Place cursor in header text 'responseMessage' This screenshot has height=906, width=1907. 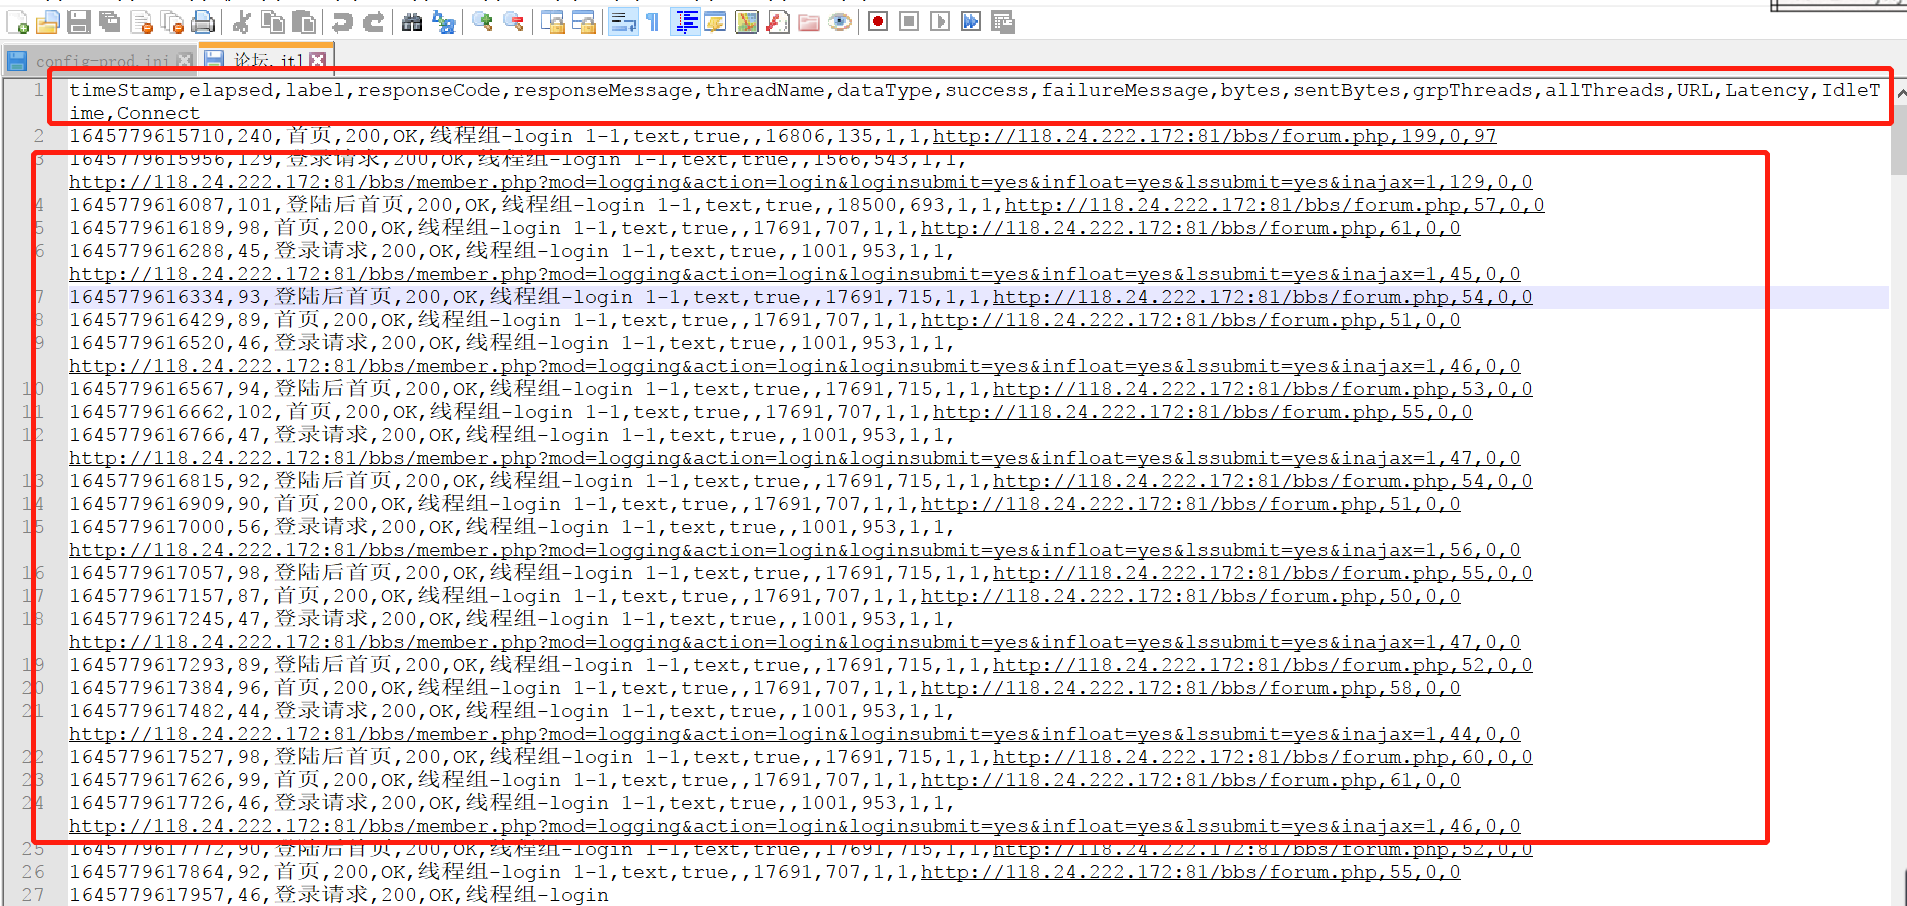point(603,90)
